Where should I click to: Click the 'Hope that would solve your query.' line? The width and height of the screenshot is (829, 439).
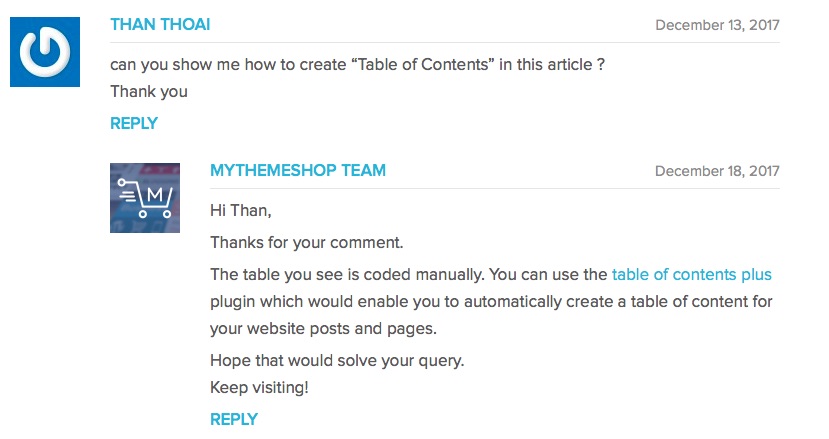337,361
